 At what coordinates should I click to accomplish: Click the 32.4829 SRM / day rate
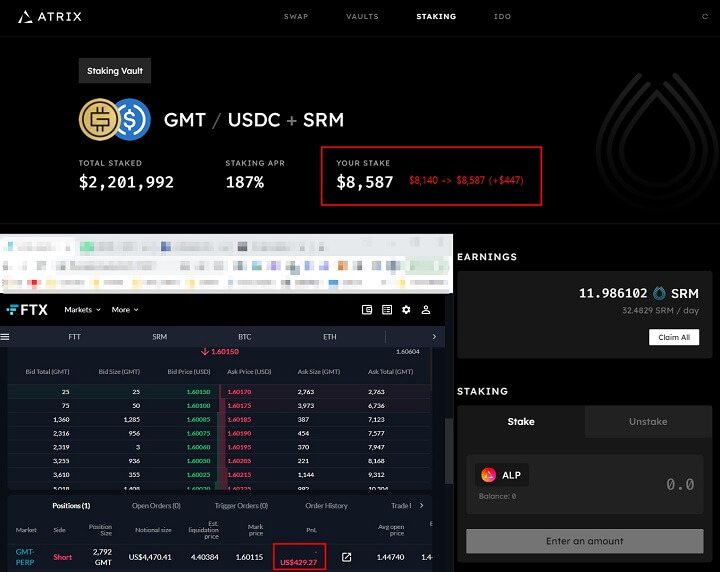660,310
